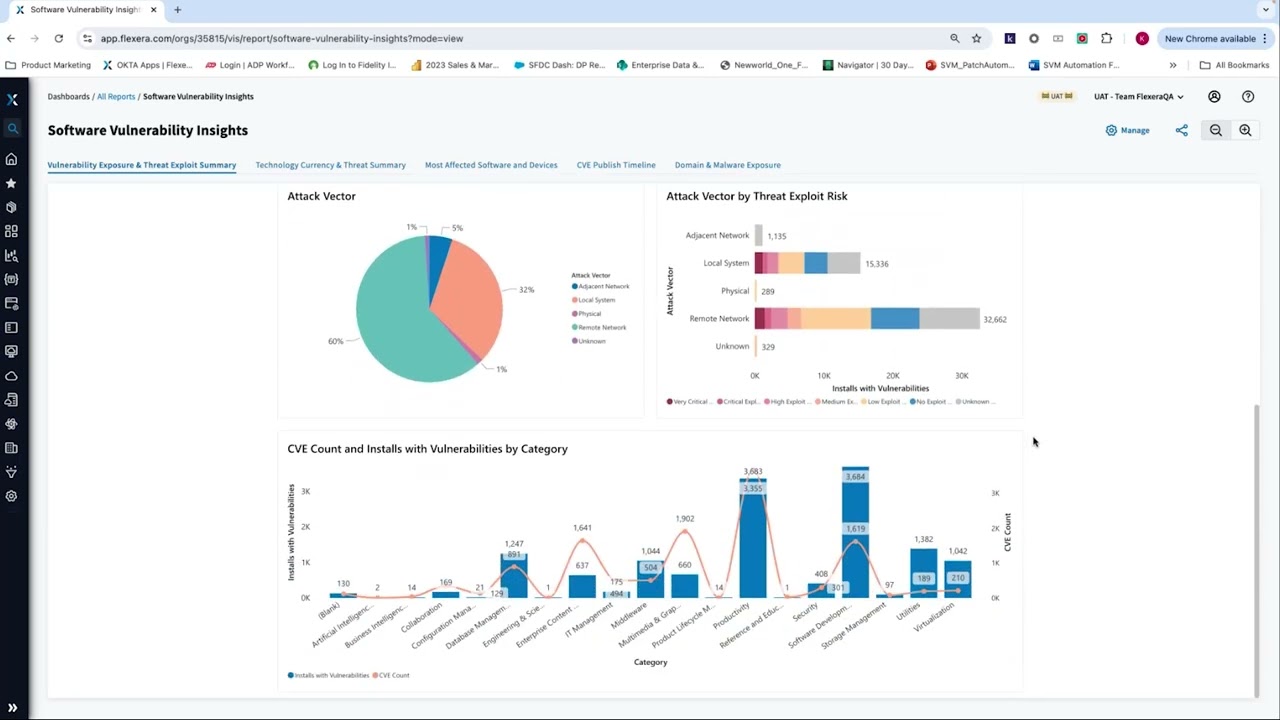This screenshot has width=1280, height=720.
Task: Open the user account profile icon
Action: 1214,97
